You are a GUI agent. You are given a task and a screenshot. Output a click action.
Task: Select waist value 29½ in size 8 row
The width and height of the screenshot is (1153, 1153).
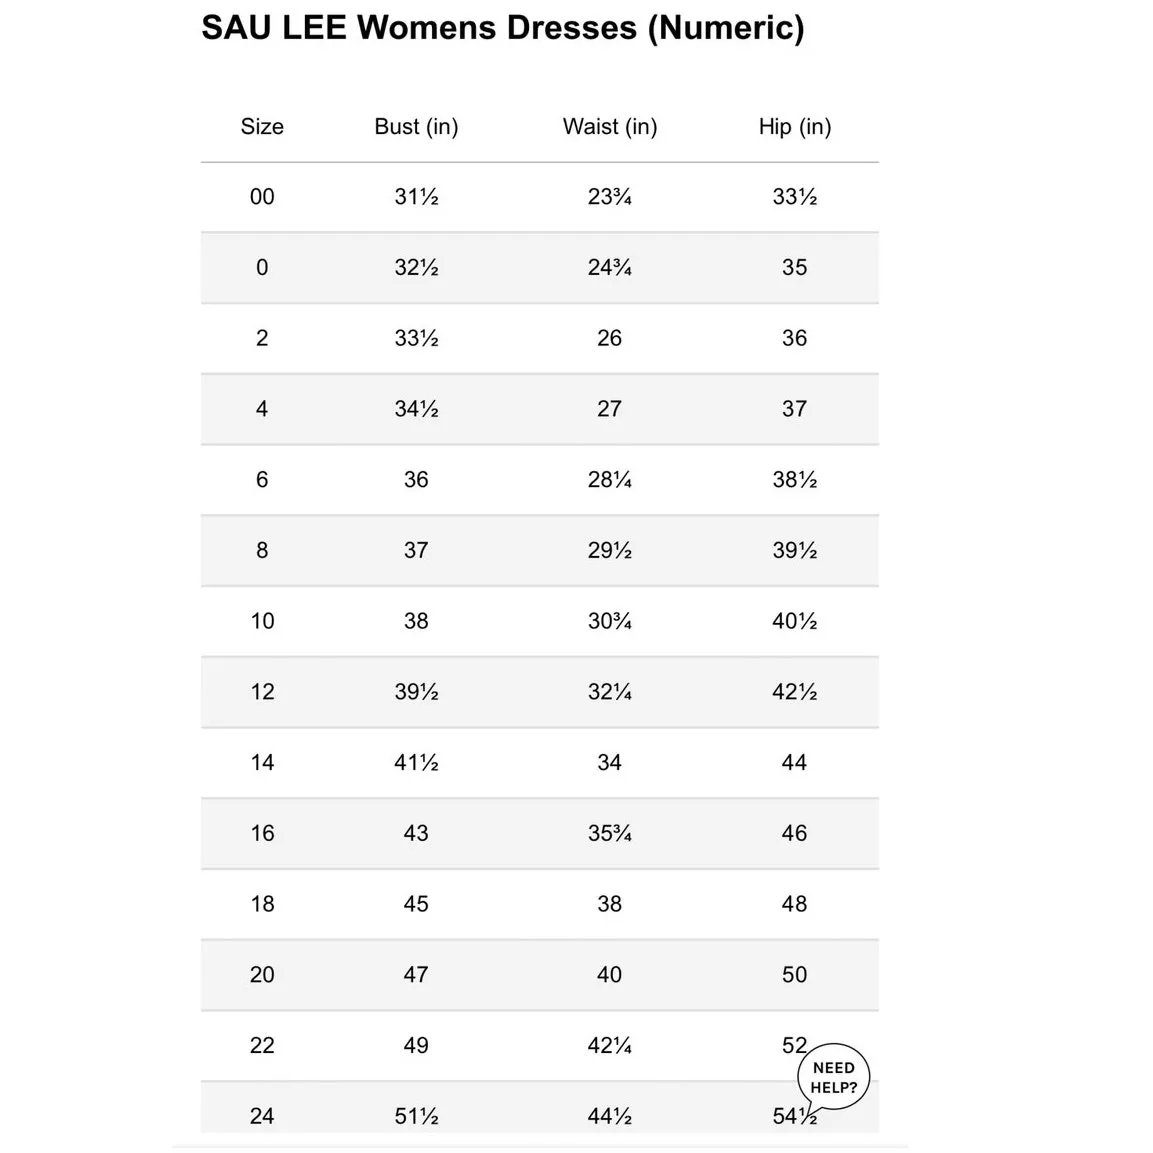[609, 551]
